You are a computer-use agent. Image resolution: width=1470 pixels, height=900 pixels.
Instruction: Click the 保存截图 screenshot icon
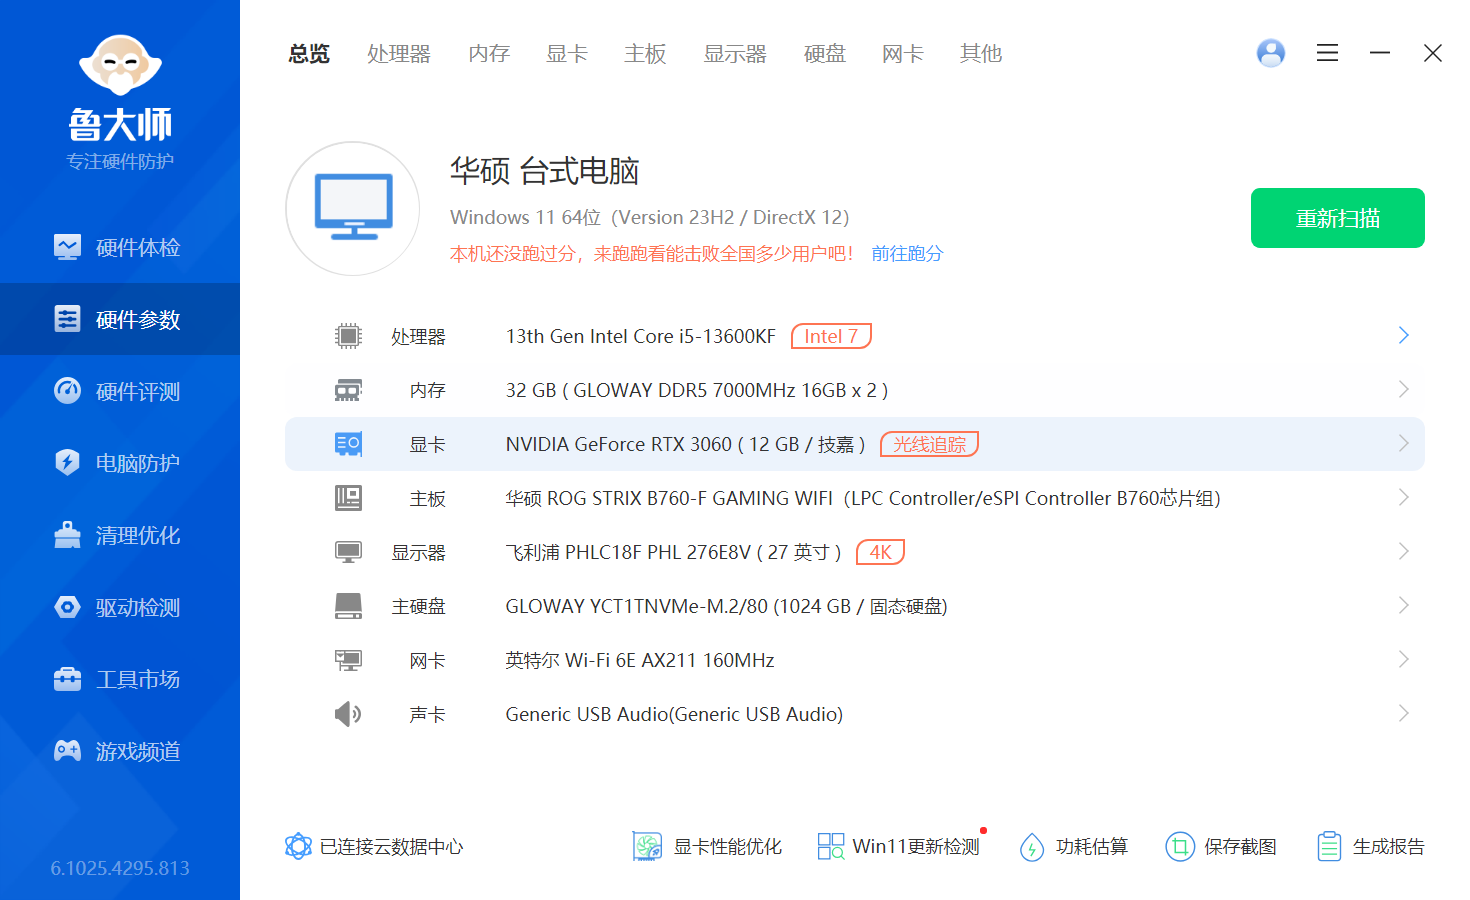pos(1180,847)
